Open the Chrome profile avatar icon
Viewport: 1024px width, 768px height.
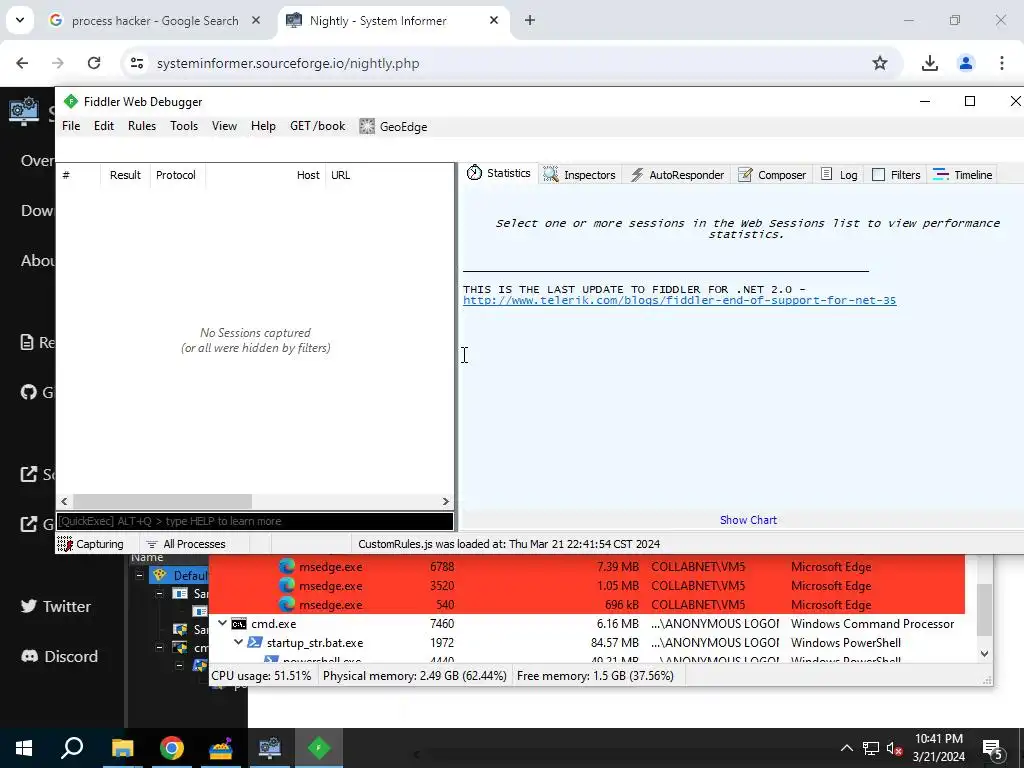(x=965, y=63)
